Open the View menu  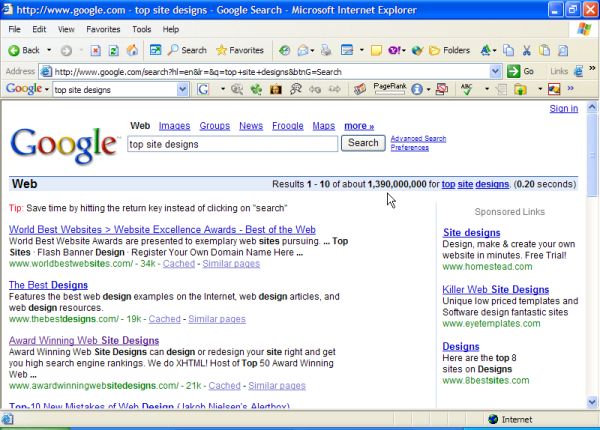pyautogui.click(x=66, y=29)
